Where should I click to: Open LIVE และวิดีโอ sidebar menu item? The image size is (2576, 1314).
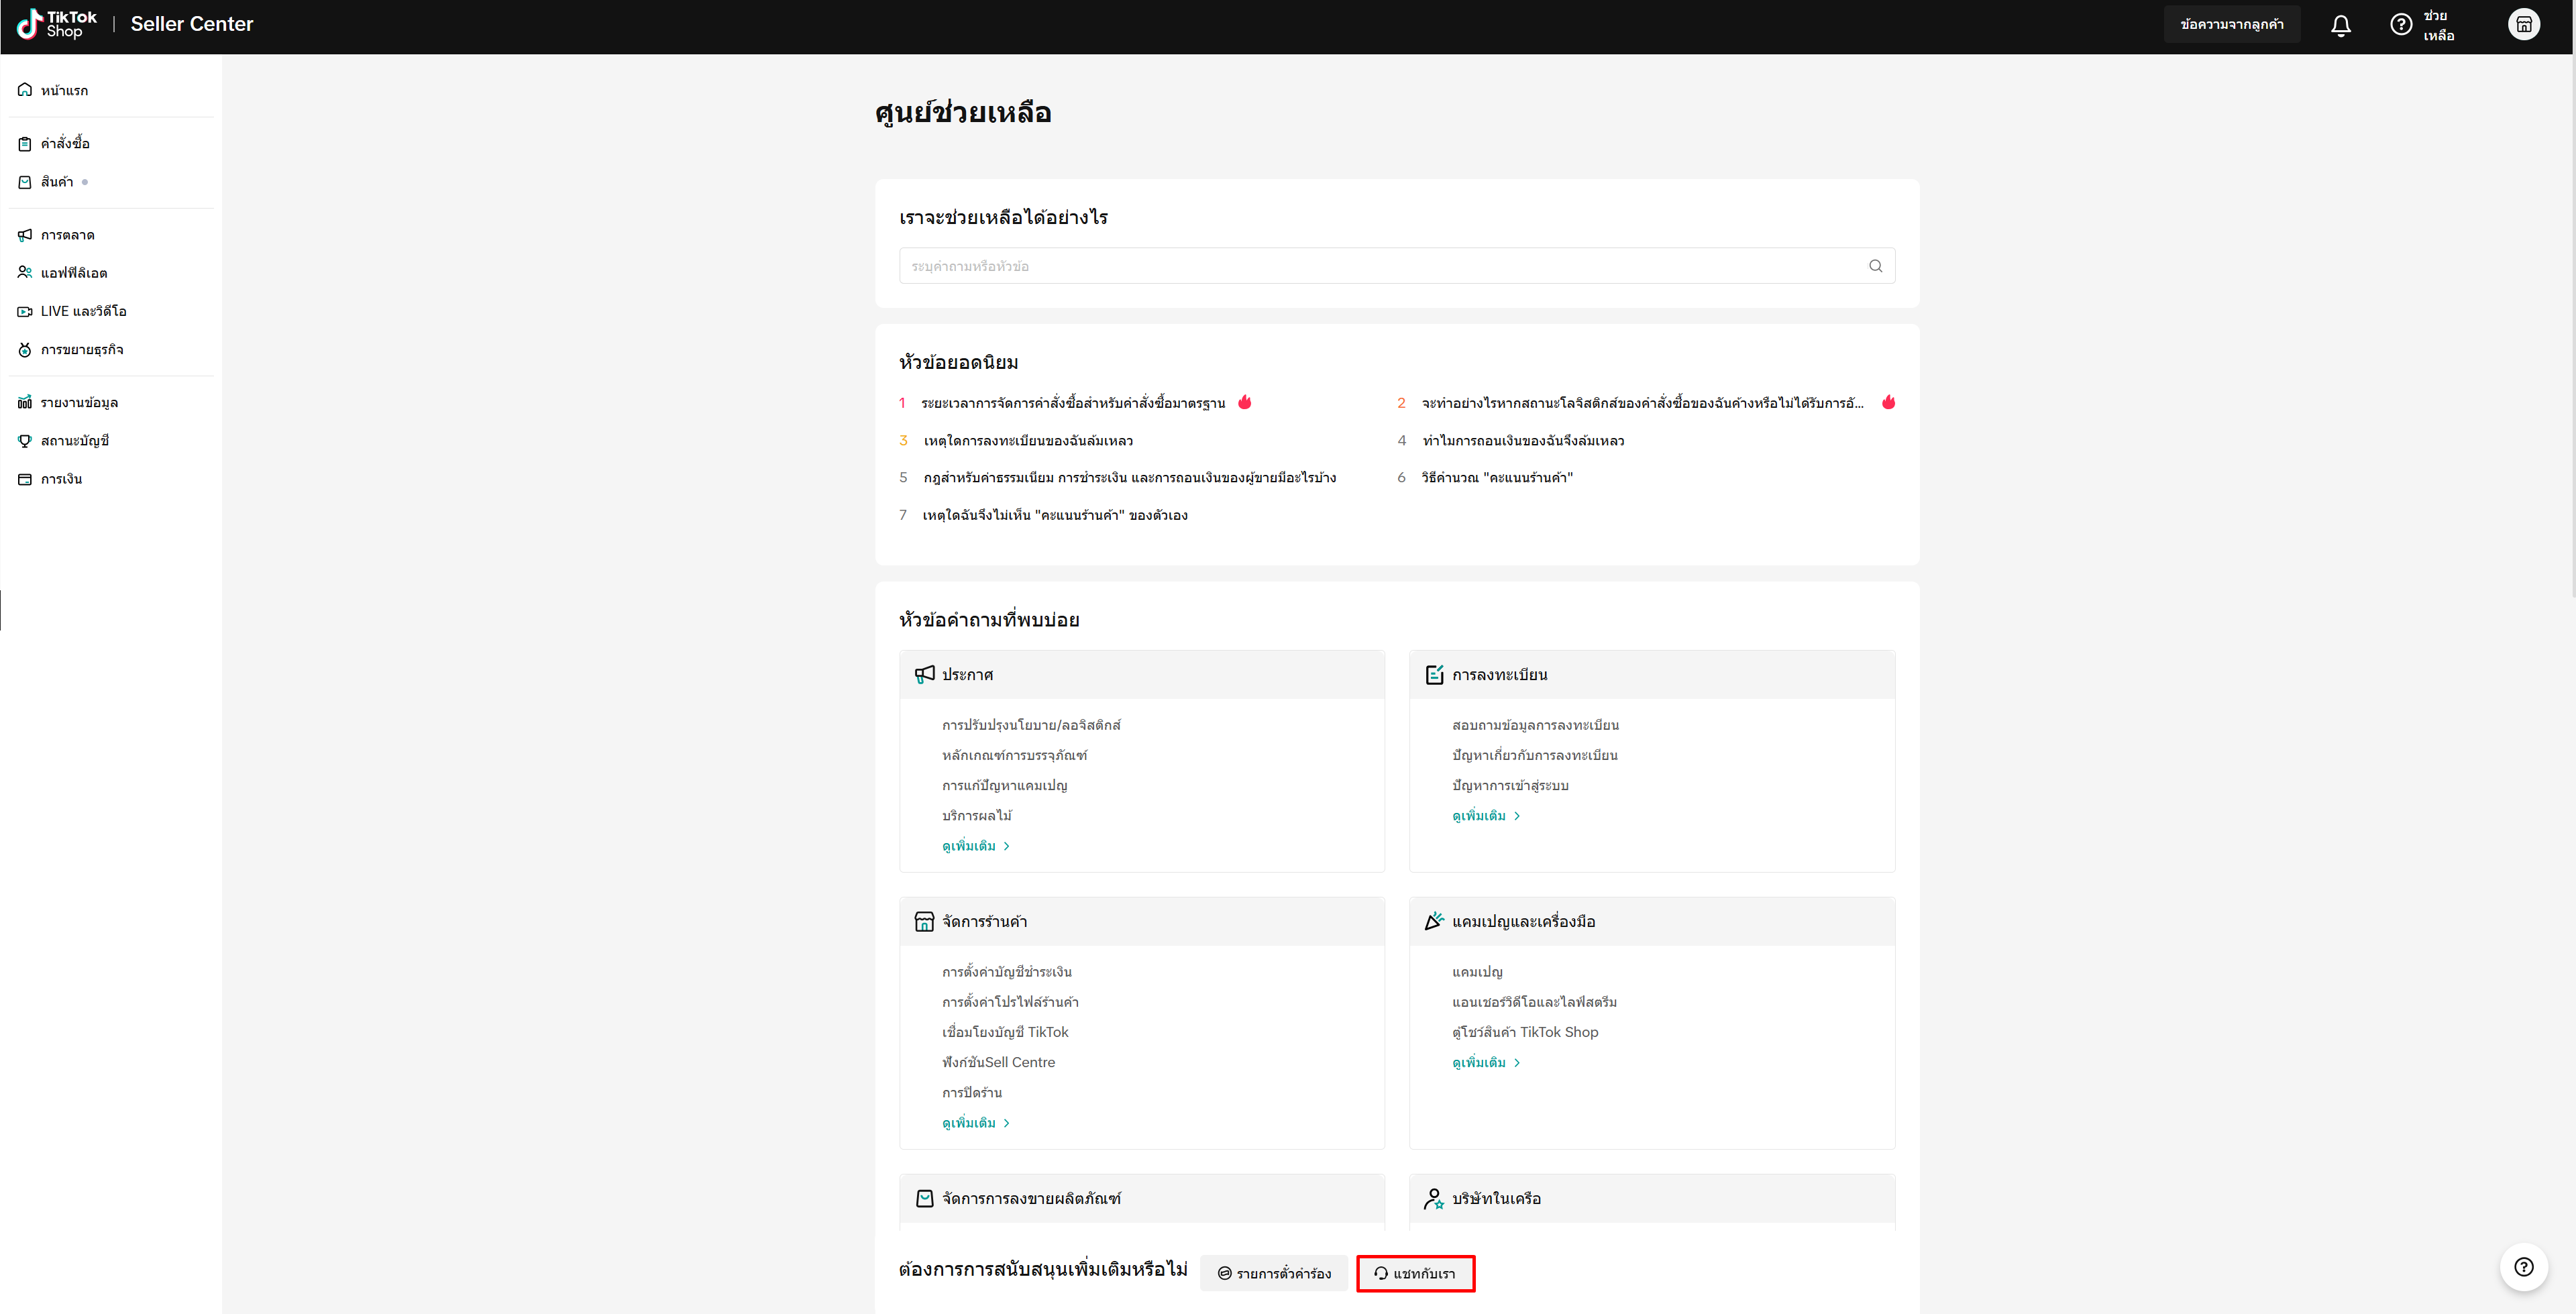click(83, 311)
